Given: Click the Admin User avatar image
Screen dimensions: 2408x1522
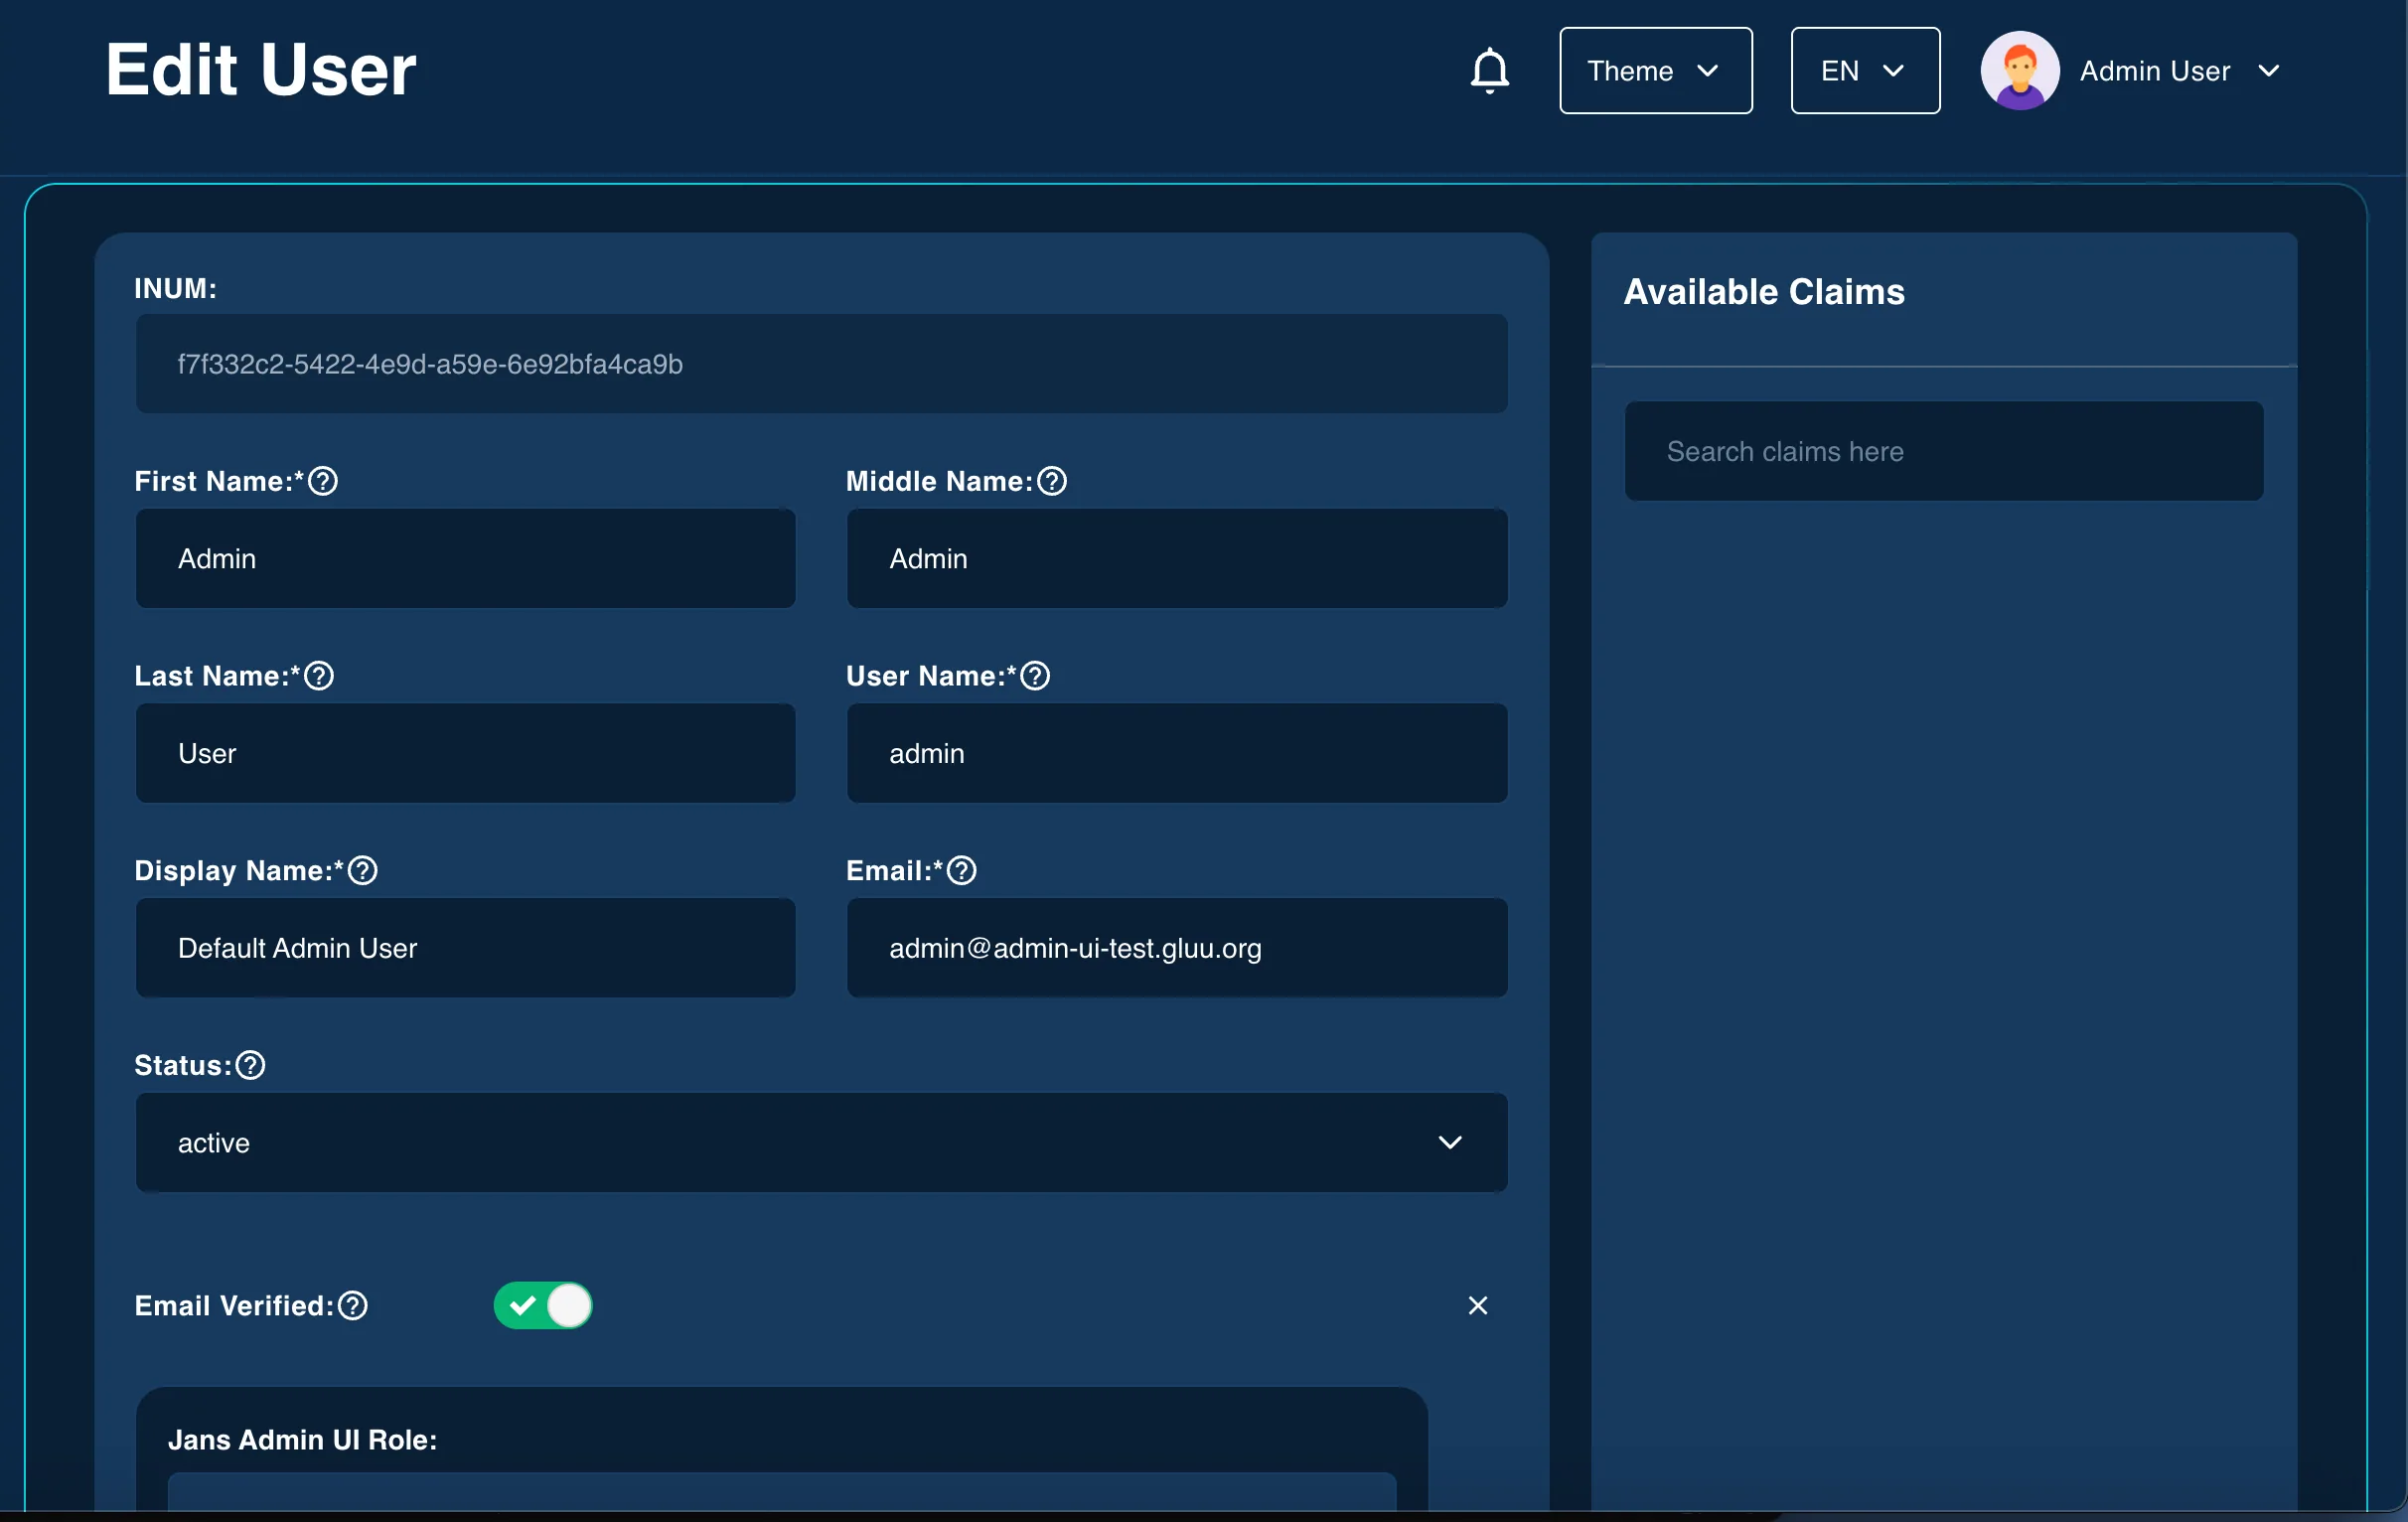Looking at the screenshot, I should pyautogui.click(x=2019, y=71).
